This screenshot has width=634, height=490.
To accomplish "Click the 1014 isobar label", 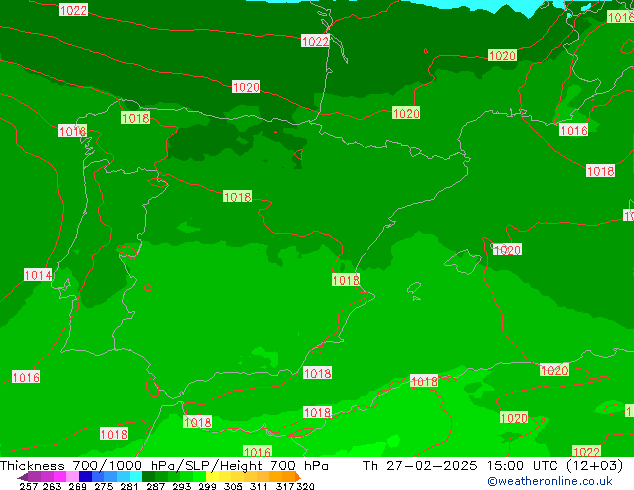I will click(x=38, y=275).
